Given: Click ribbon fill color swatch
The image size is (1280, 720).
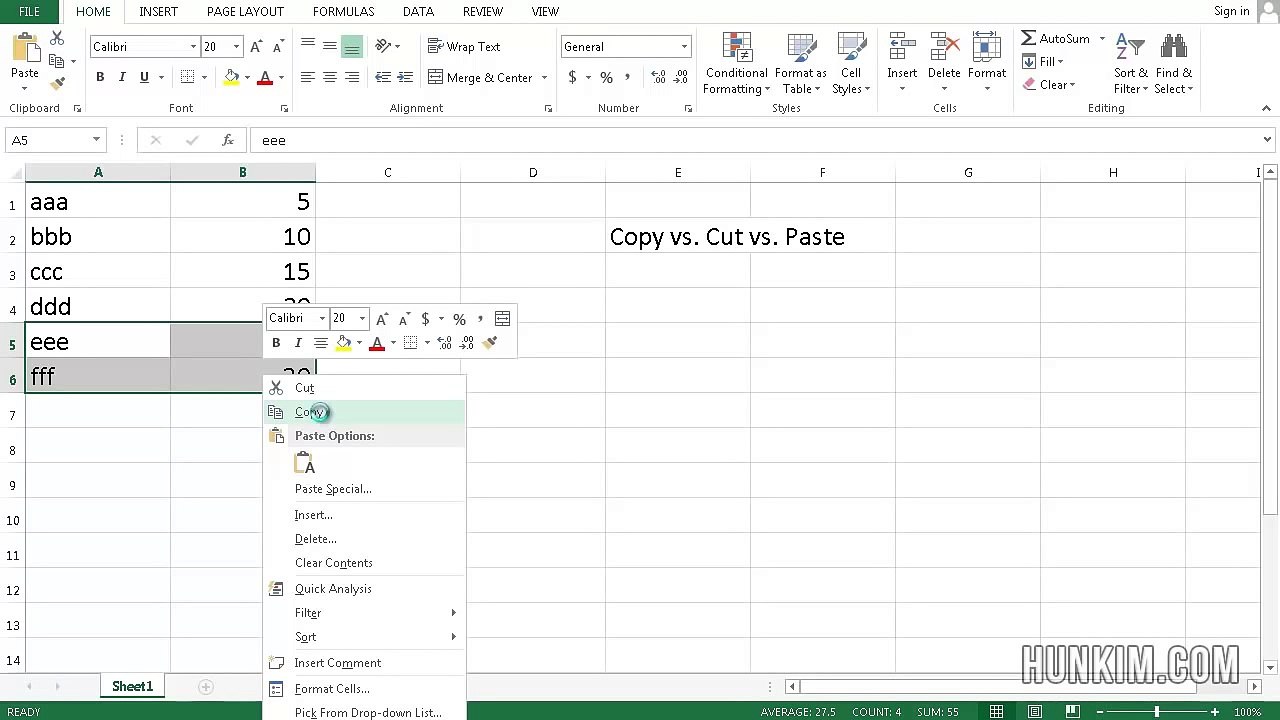Looking at the screenshot, I should click(x=232, y=78).
